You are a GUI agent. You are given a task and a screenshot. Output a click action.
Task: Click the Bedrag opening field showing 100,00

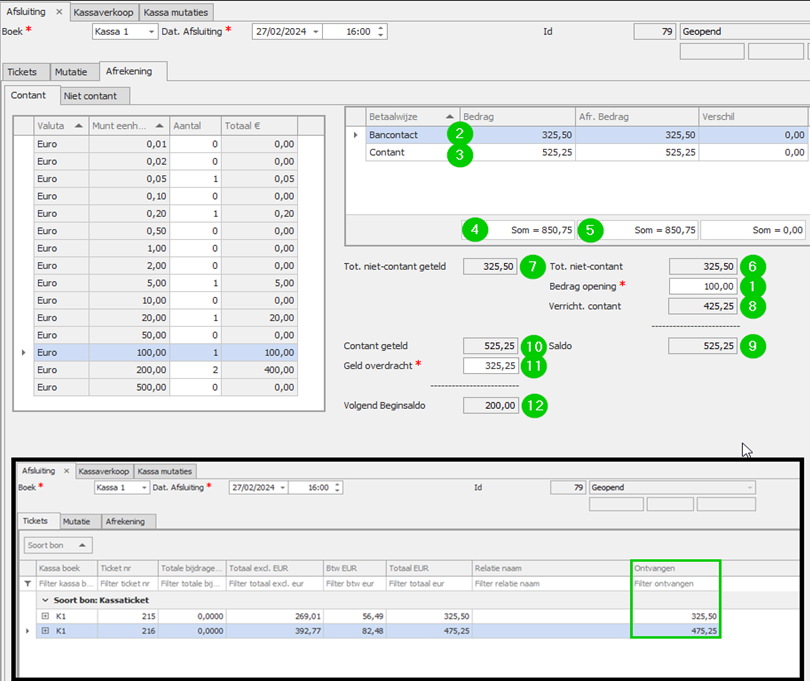pos(703,286)
